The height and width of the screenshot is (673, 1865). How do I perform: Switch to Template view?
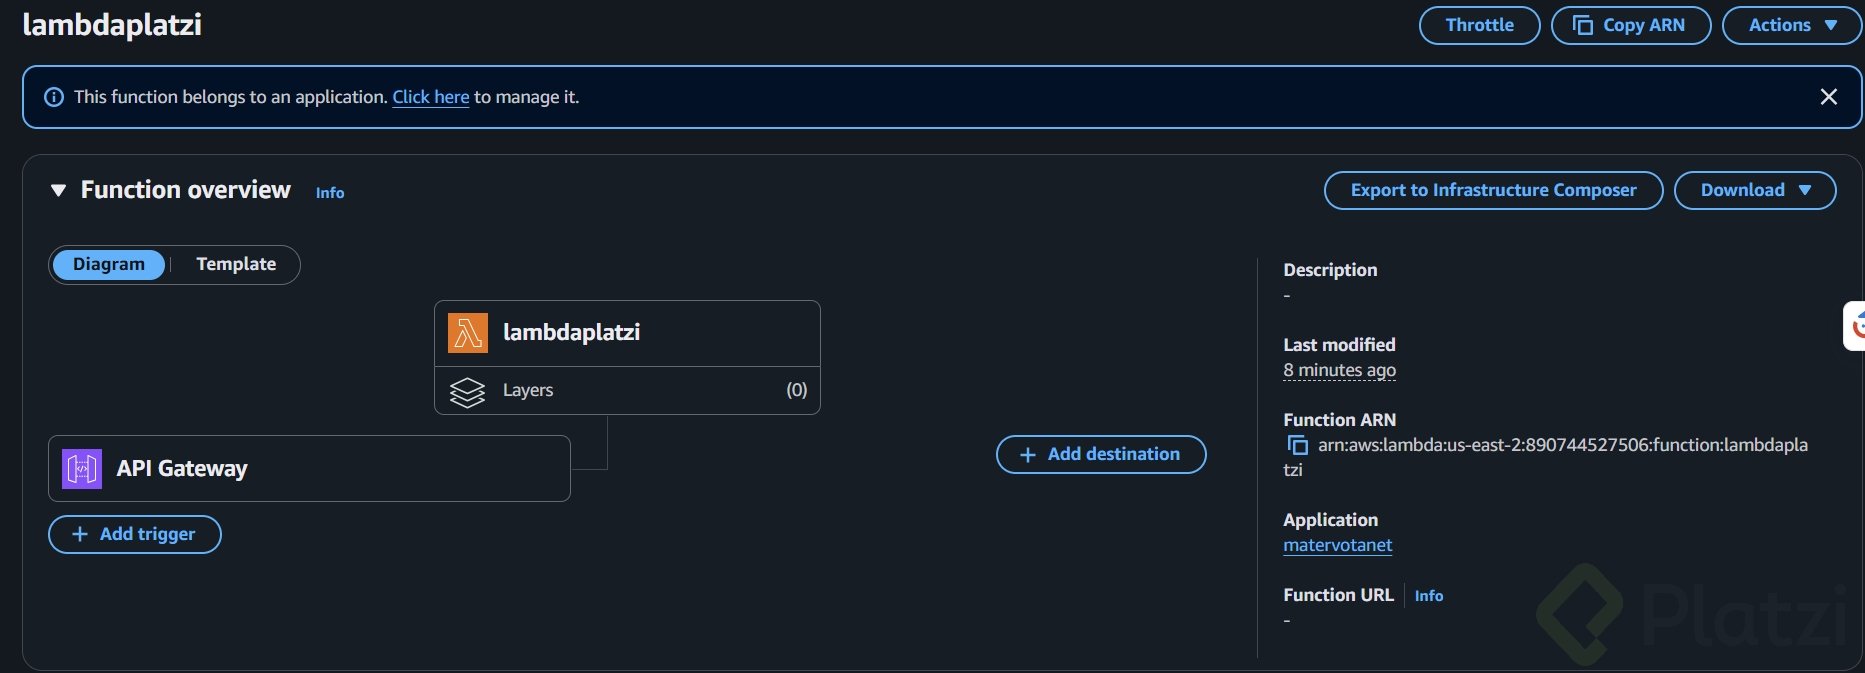click(x=236, y=265)
